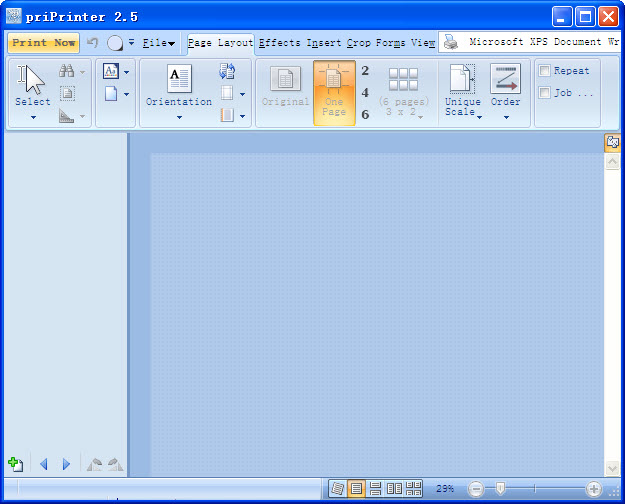625x504 pixels.
Task: Toggle continuous page view in status bar
Action: [376, 489]
